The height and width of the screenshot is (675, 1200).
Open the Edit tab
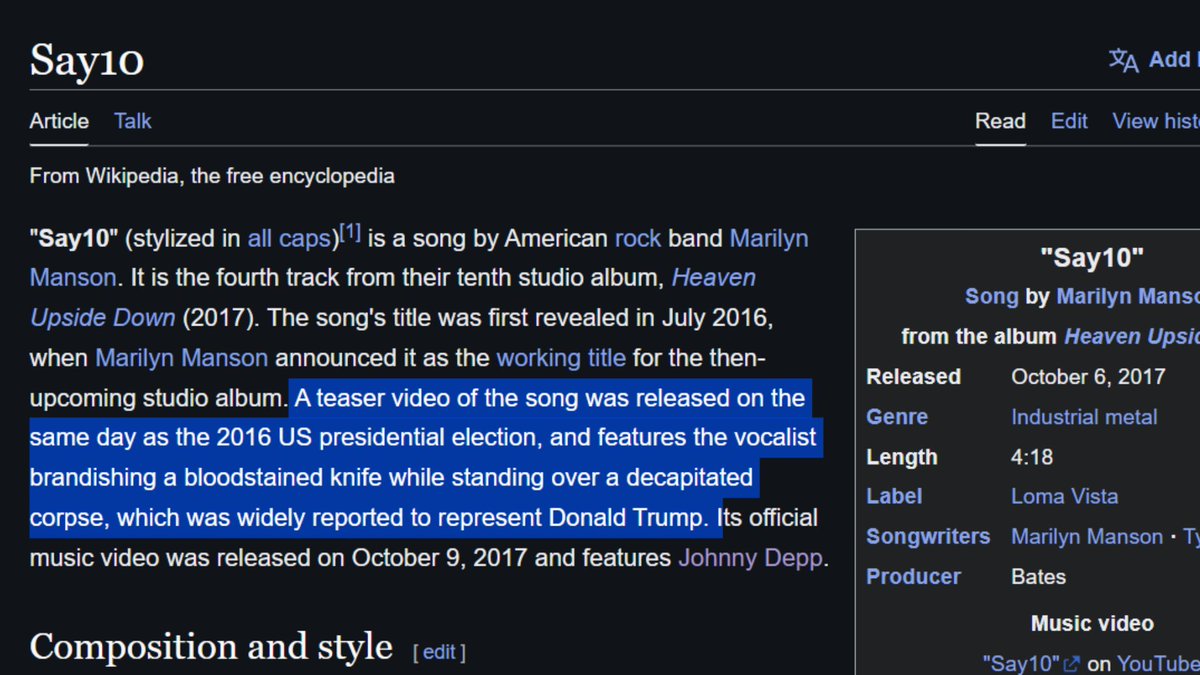coord(1069,121)
